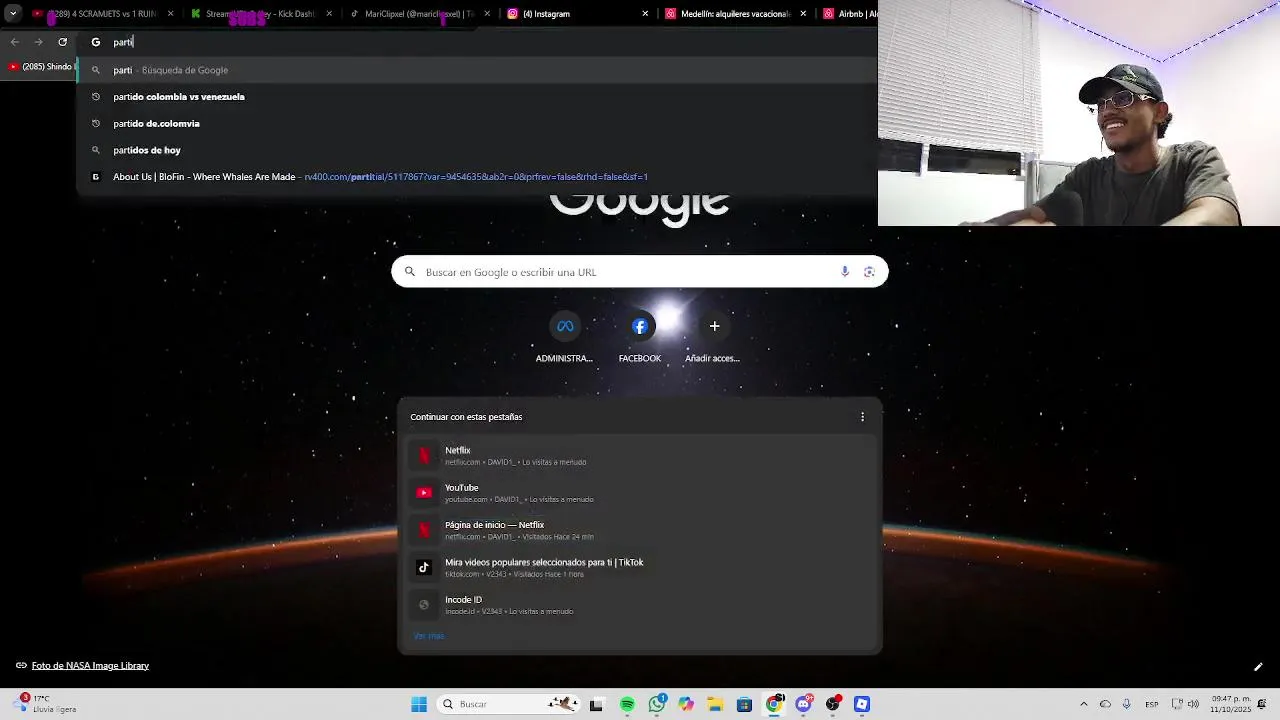Open Discord from taskbar
Viewport: 1280px width, 720px height.
tap(803, 704)
